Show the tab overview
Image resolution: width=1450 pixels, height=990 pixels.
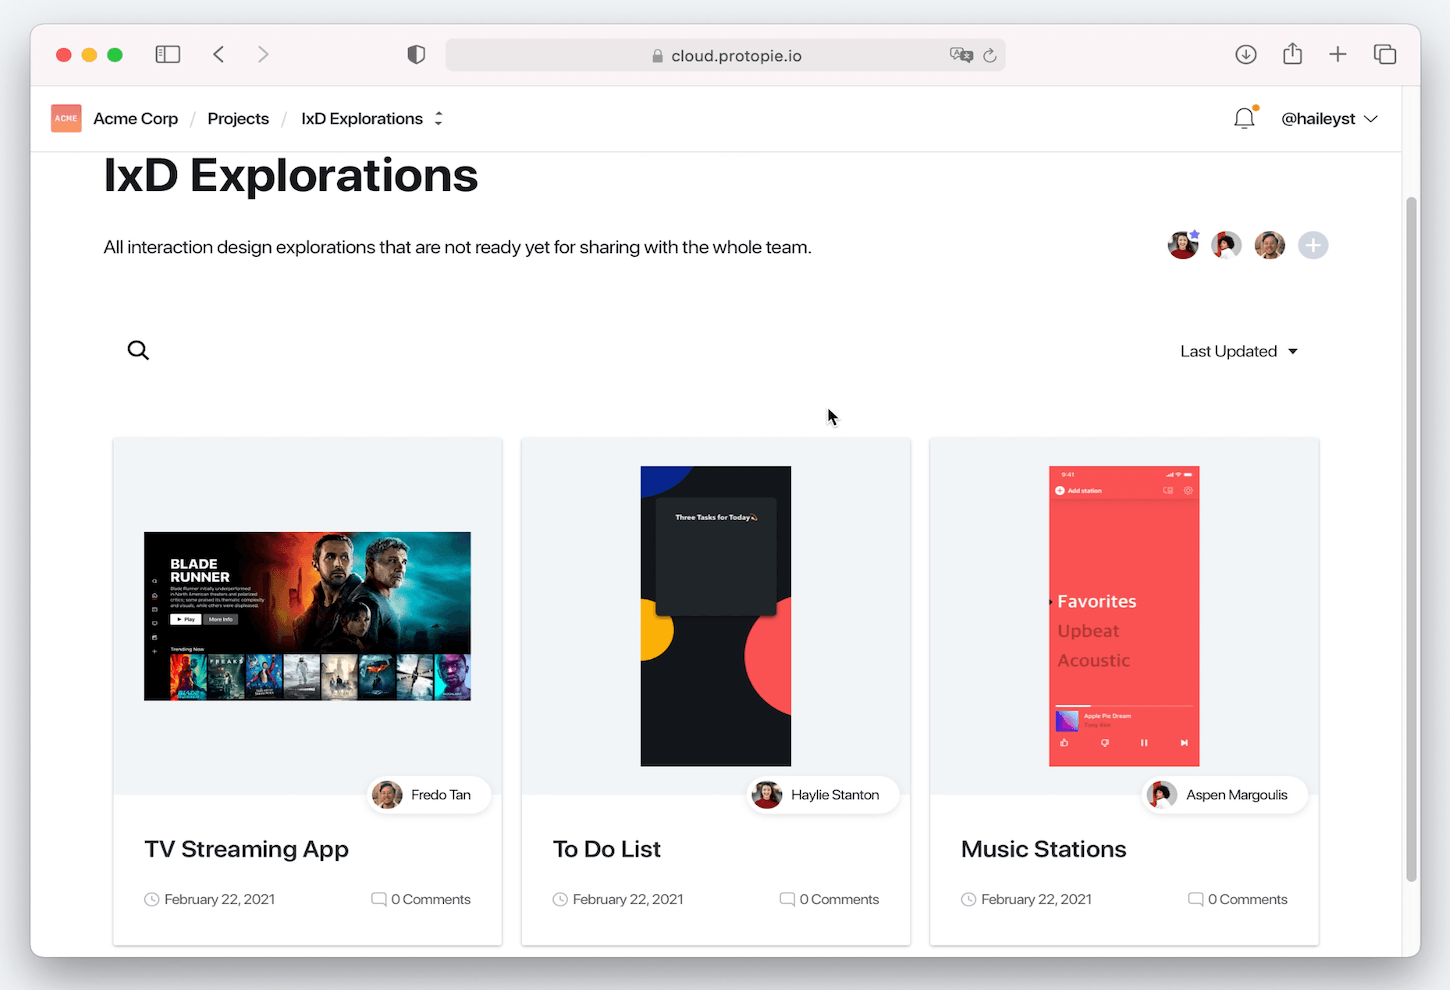(x=1385, y=54)
